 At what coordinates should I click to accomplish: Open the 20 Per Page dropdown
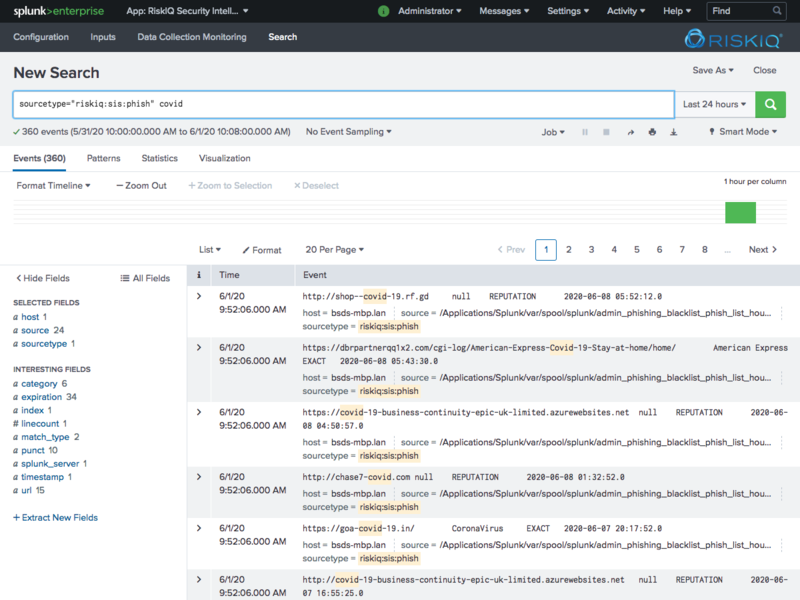click(x=335, y=249)
